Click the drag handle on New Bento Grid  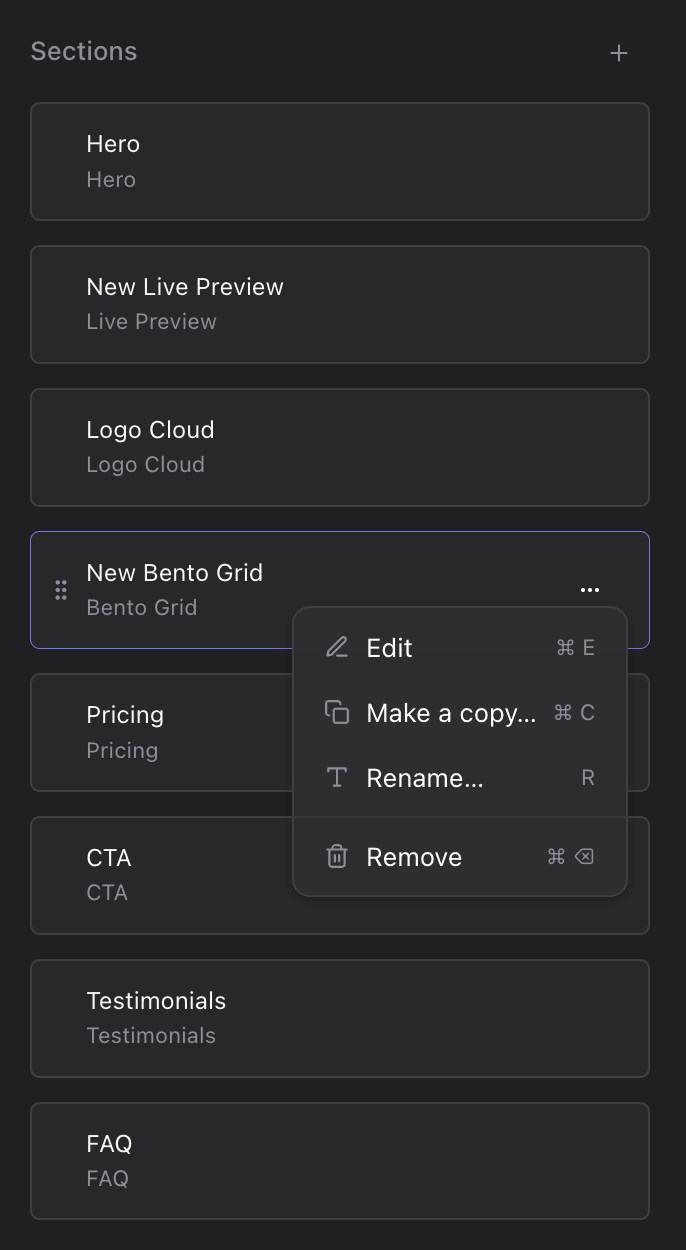pos(61,590)
